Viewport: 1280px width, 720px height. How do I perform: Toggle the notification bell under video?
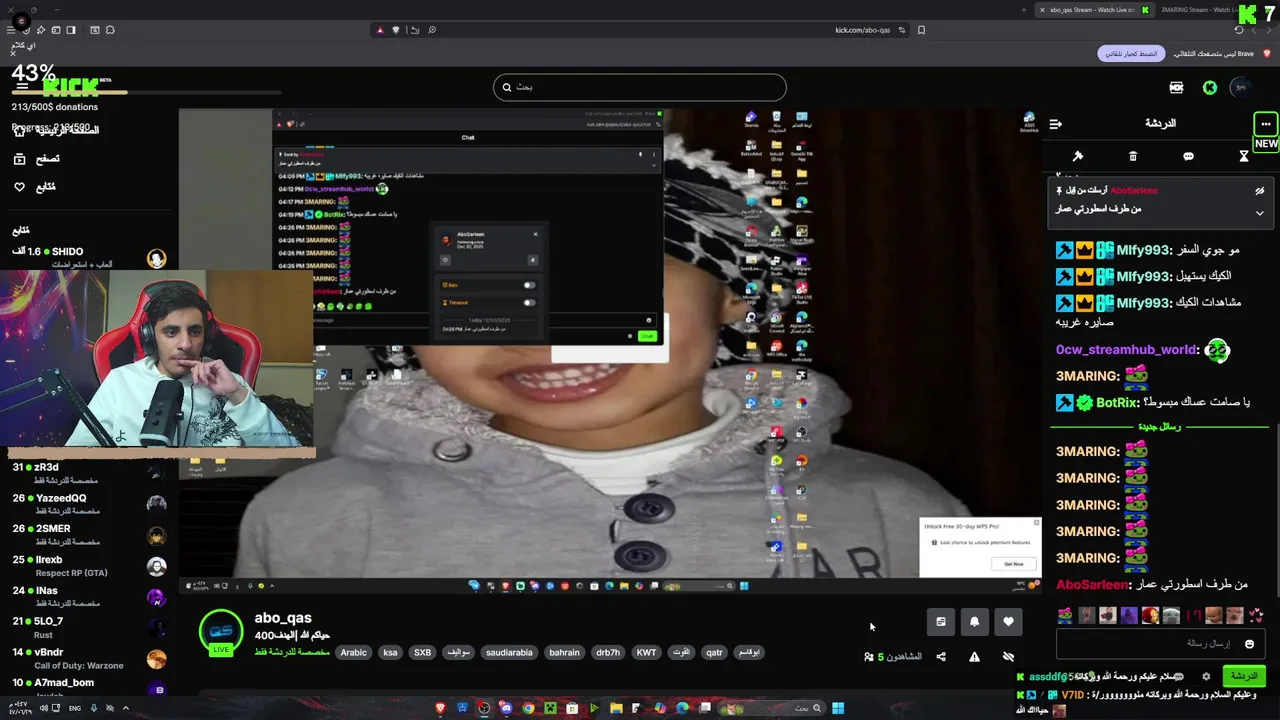(975, 622)
